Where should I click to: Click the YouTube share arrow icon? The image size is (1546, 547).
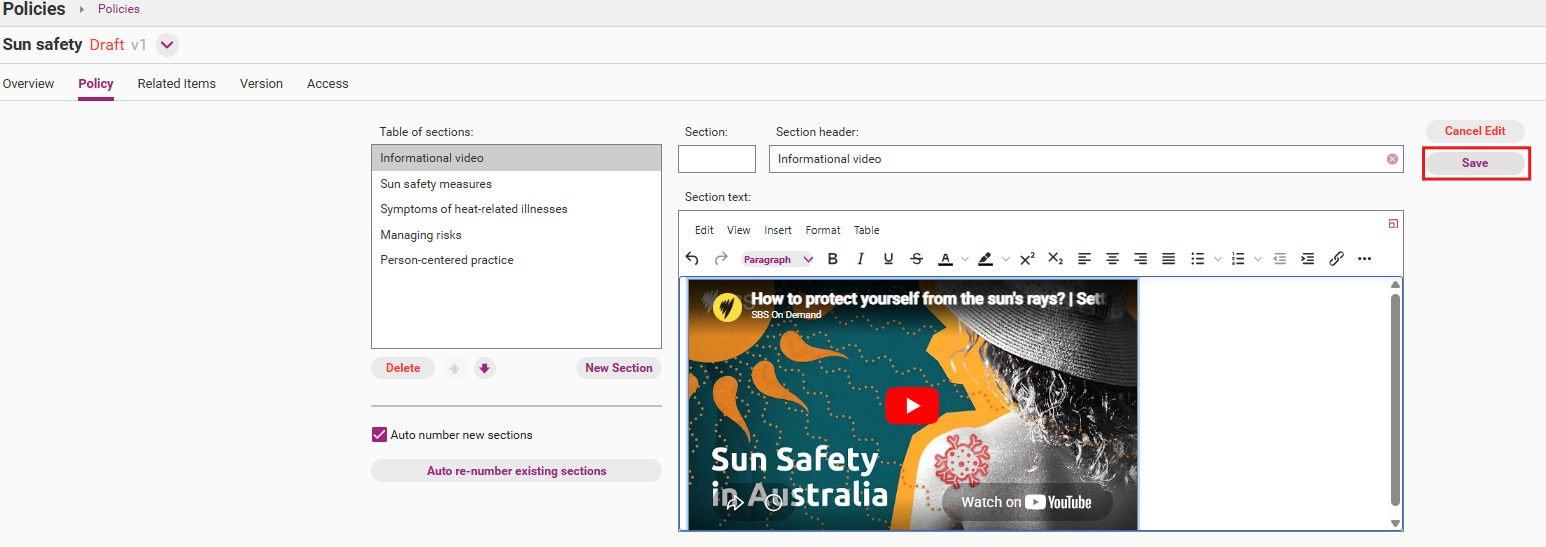(x=734, y=502)
